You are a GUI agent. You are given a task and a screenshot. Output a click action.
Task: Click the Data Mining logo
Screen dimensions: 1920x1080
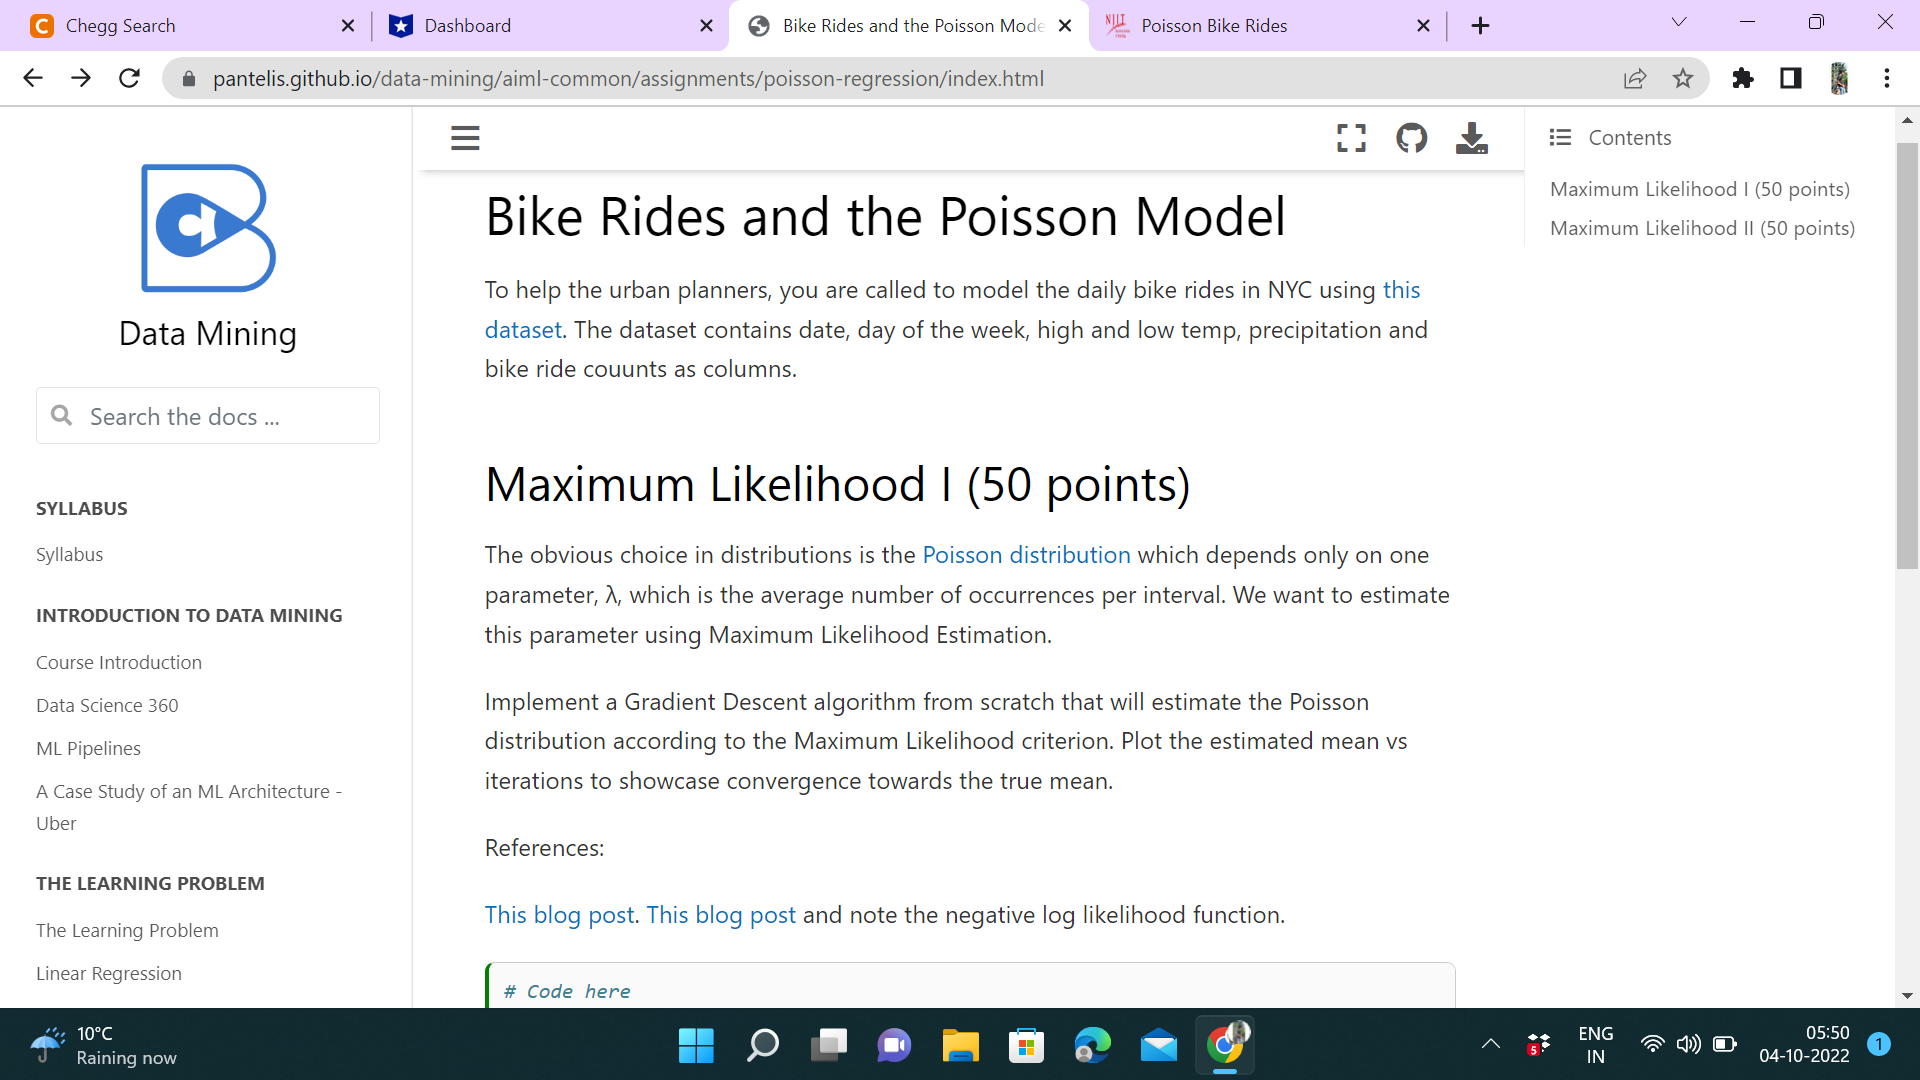207,228
